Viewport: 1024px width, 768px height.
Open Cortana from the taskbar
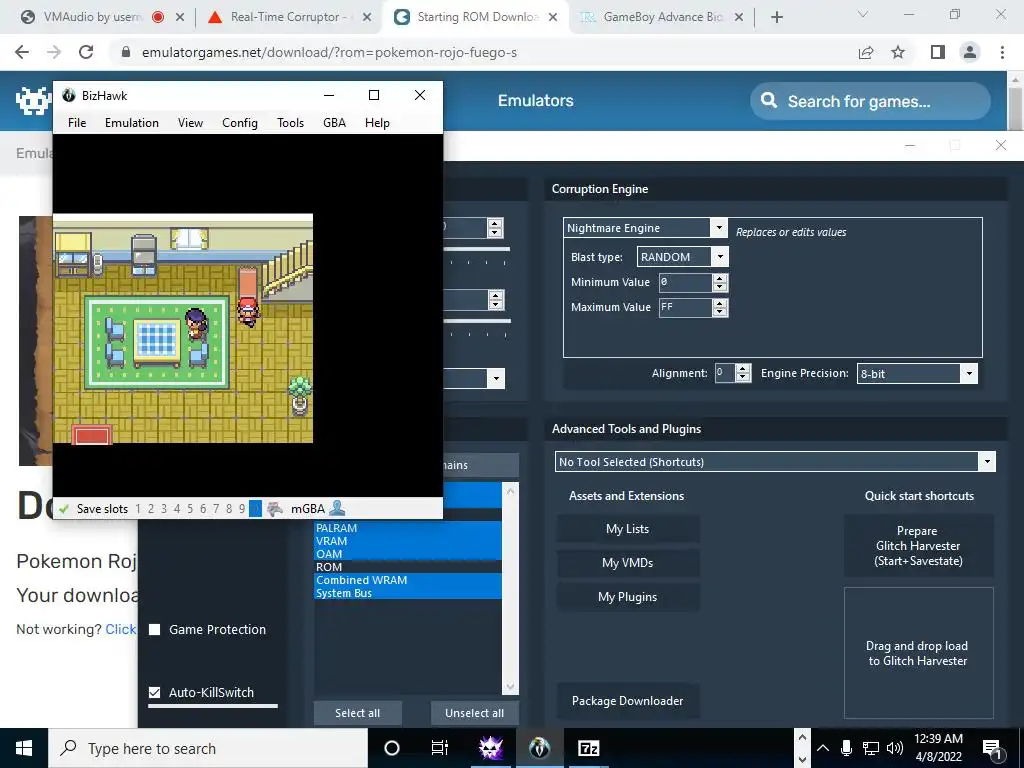click(x=392, y=748)
